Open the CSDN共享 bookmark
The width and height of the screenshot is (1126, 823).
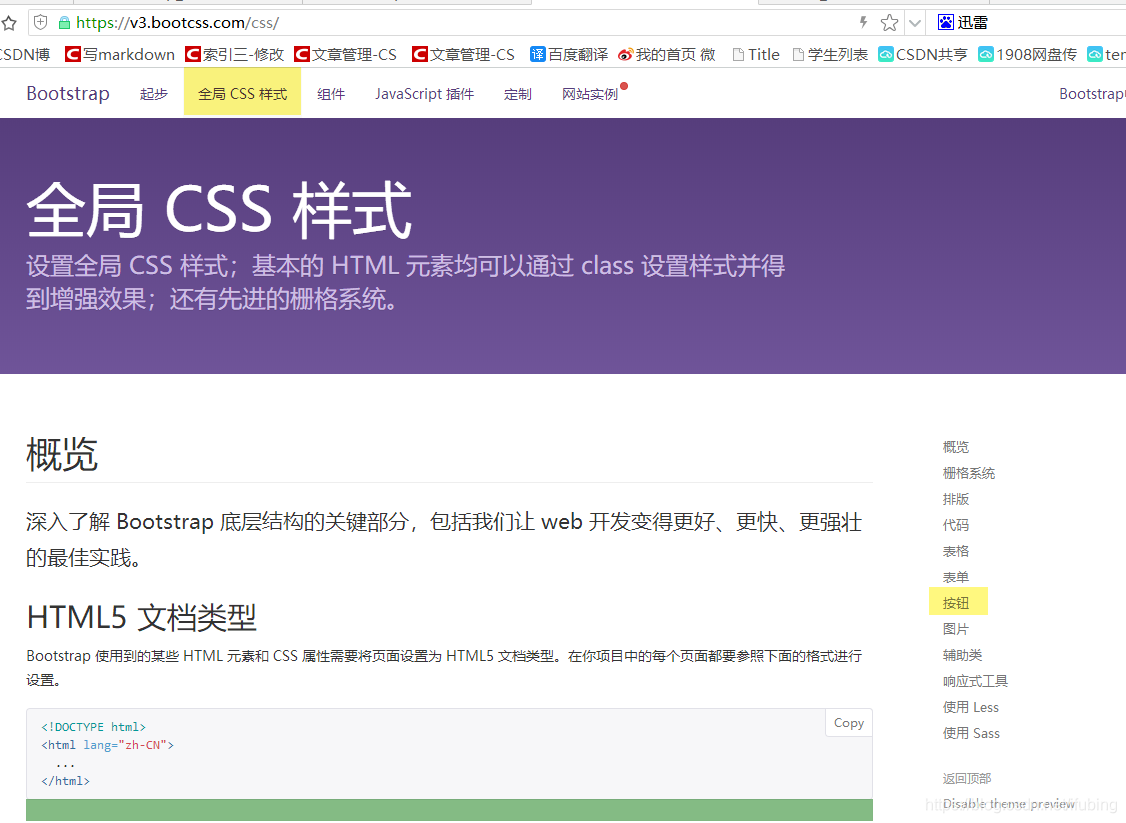click(x=923, y=55)
